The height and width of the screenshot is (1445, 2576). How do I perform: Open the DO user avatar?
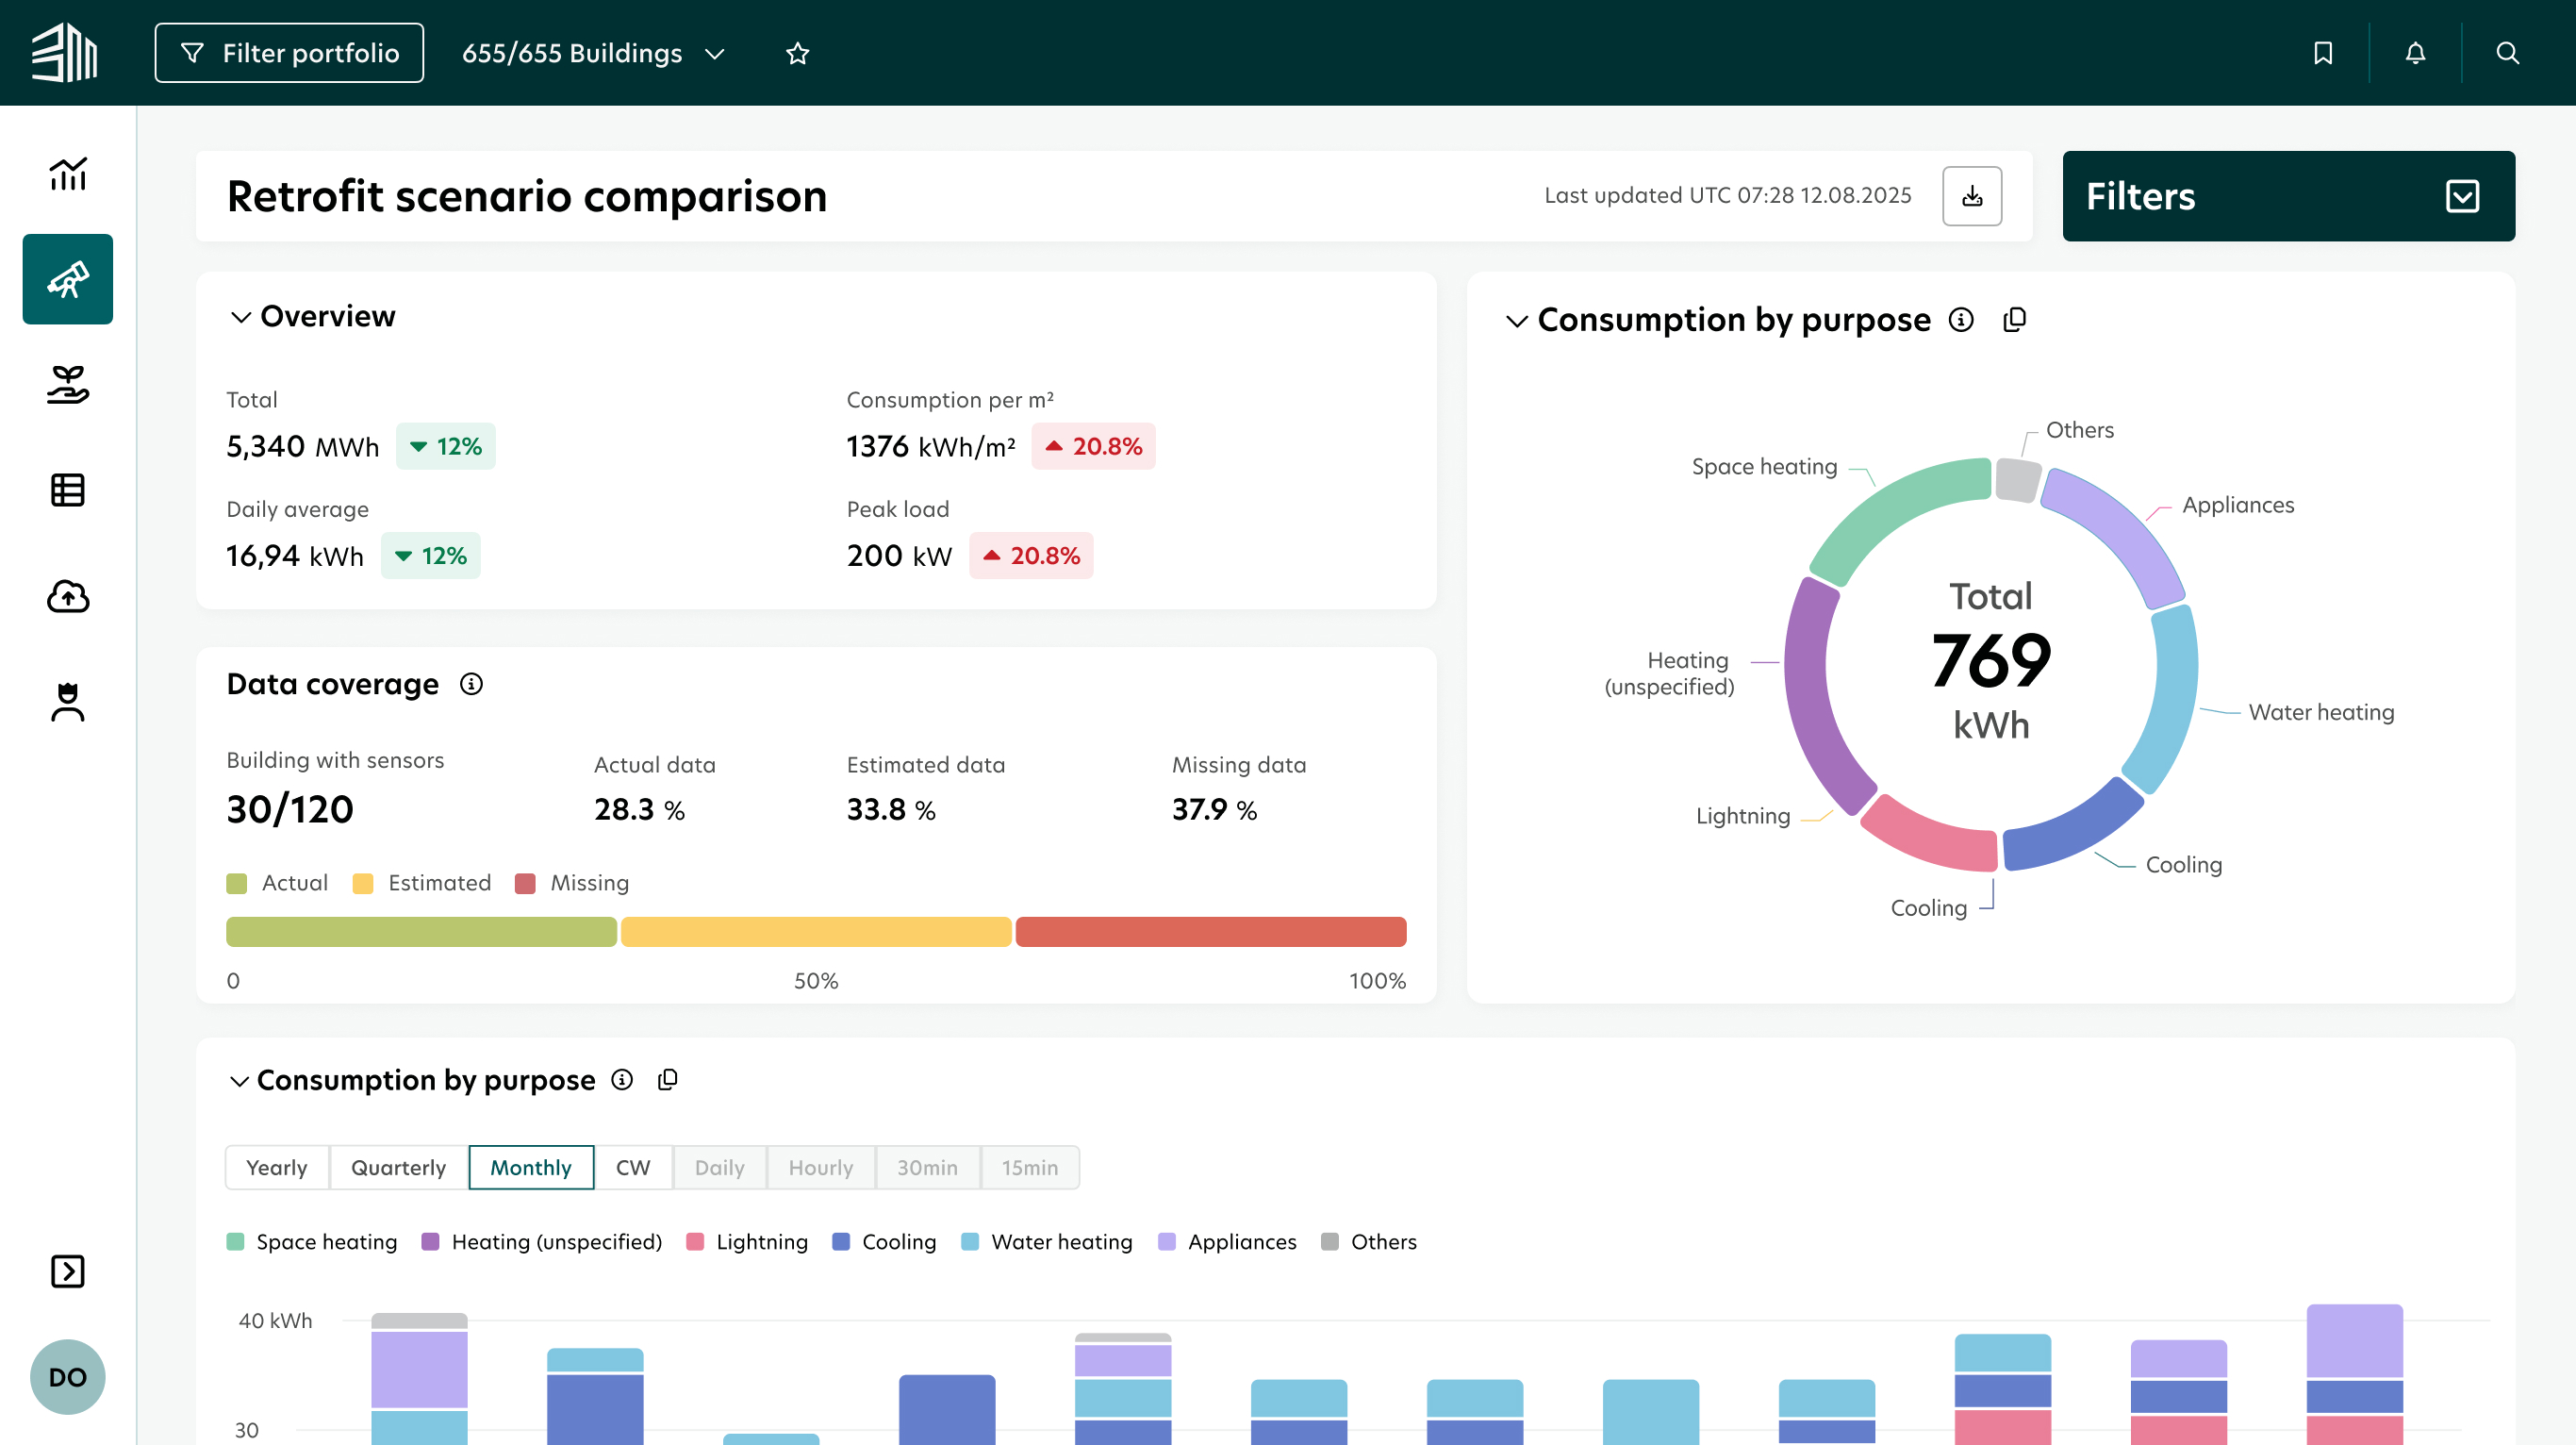pos(68,1377)
